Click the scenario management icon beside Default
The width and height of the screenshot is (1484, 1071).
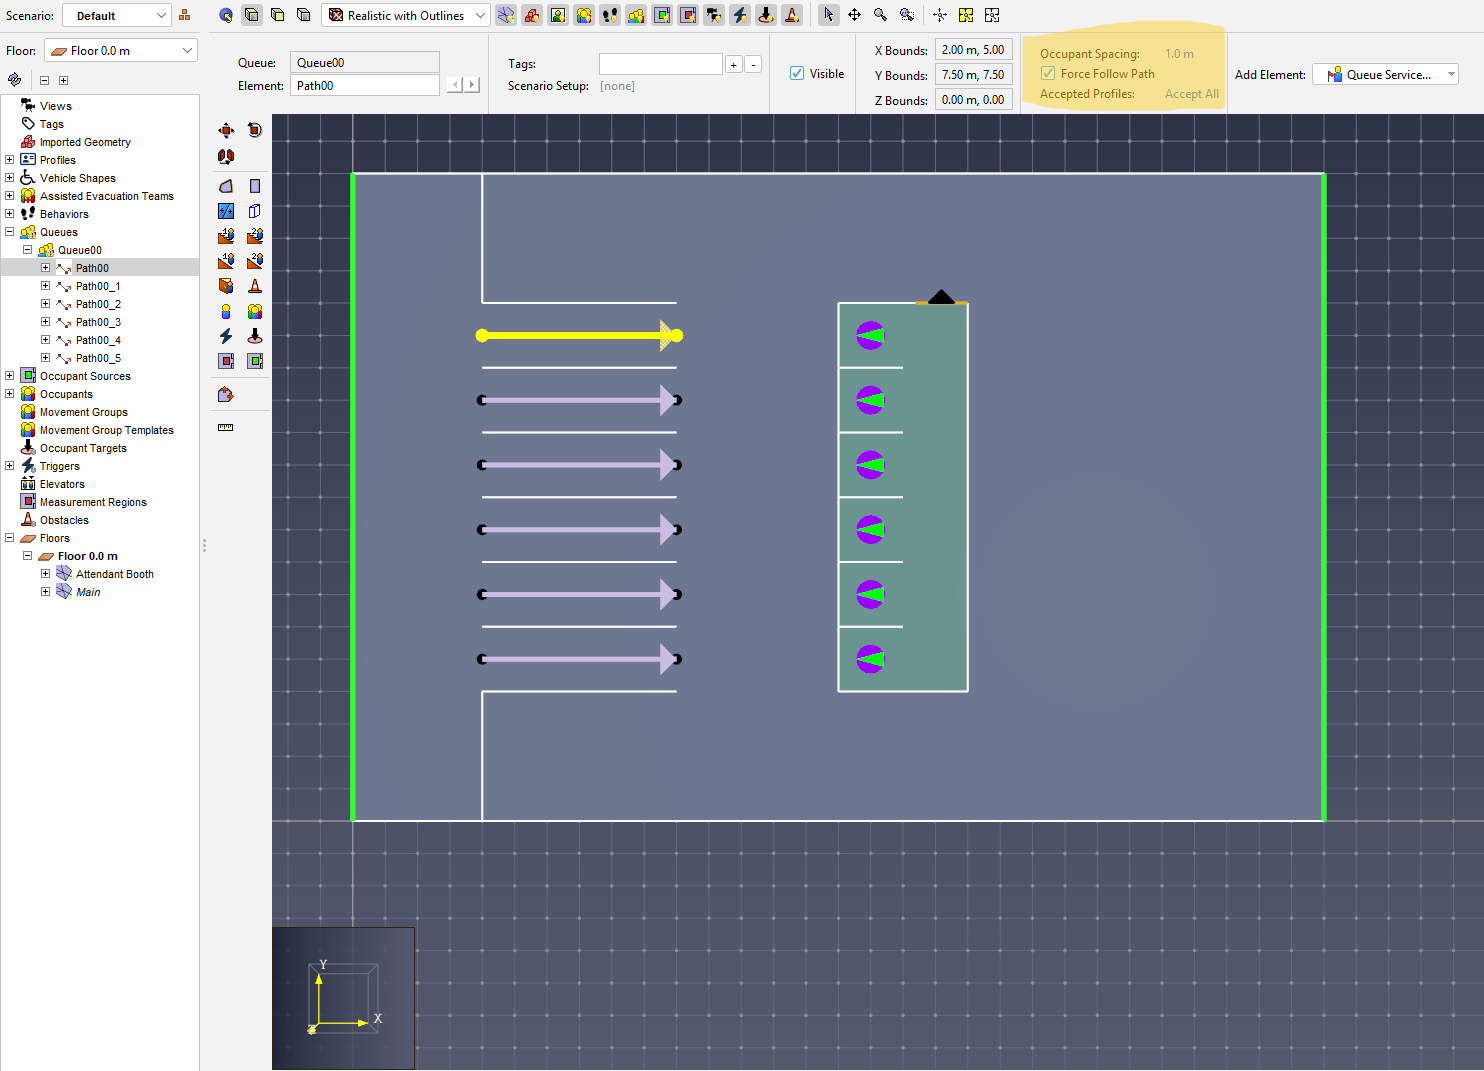point(184,15)
